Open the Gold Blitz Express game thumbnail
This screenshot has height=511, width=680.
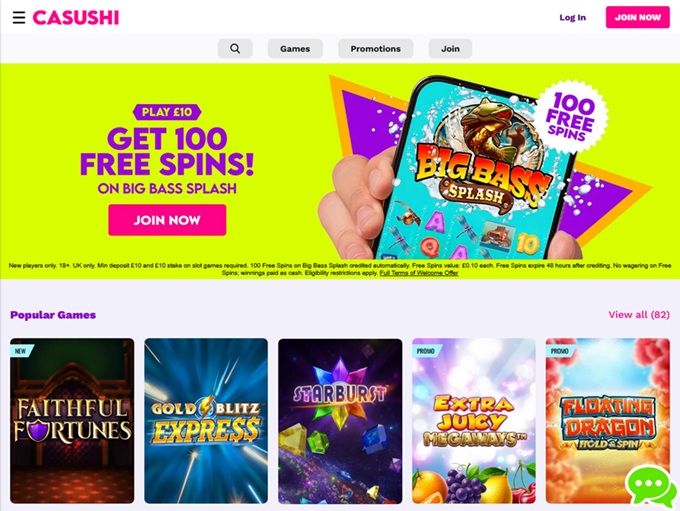click(206, 421)
